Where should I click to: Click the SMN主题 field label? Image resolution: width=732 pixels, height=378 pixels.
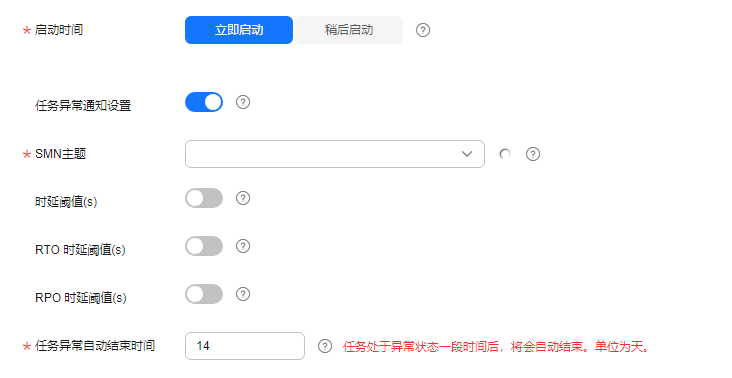[60, 154]
